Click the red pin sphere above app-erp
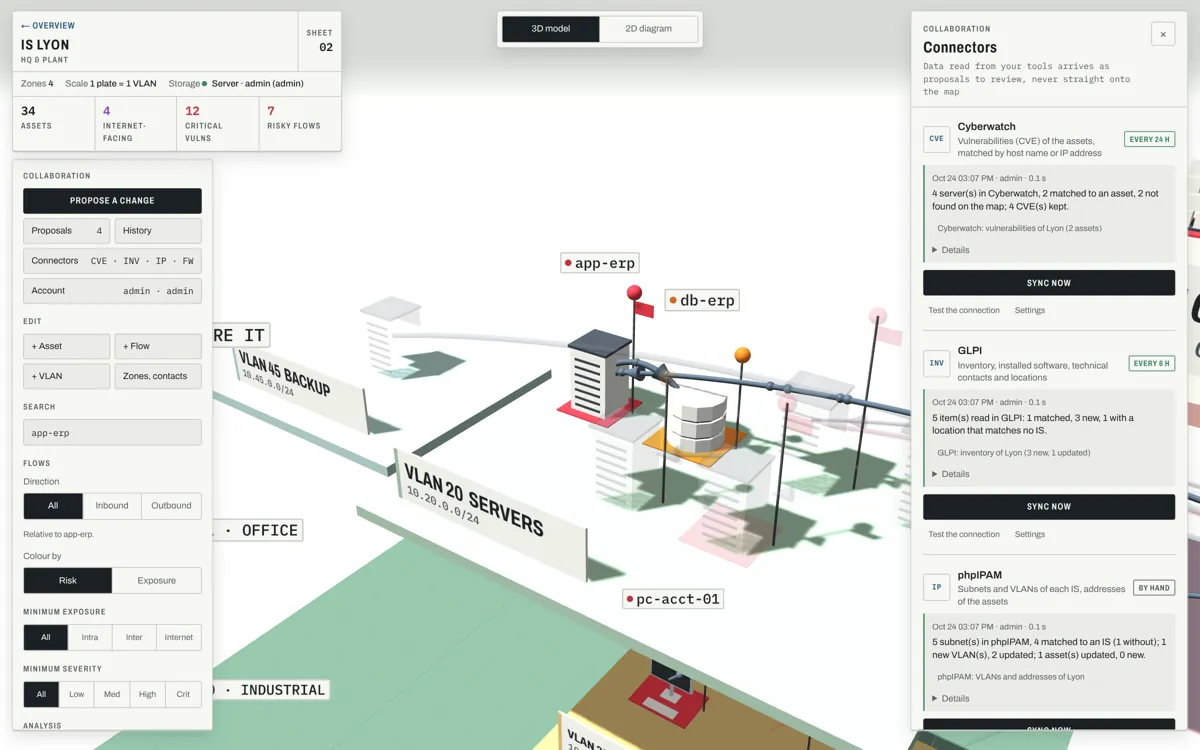Viewport: 1200px width, 750px height. (634, 292)
